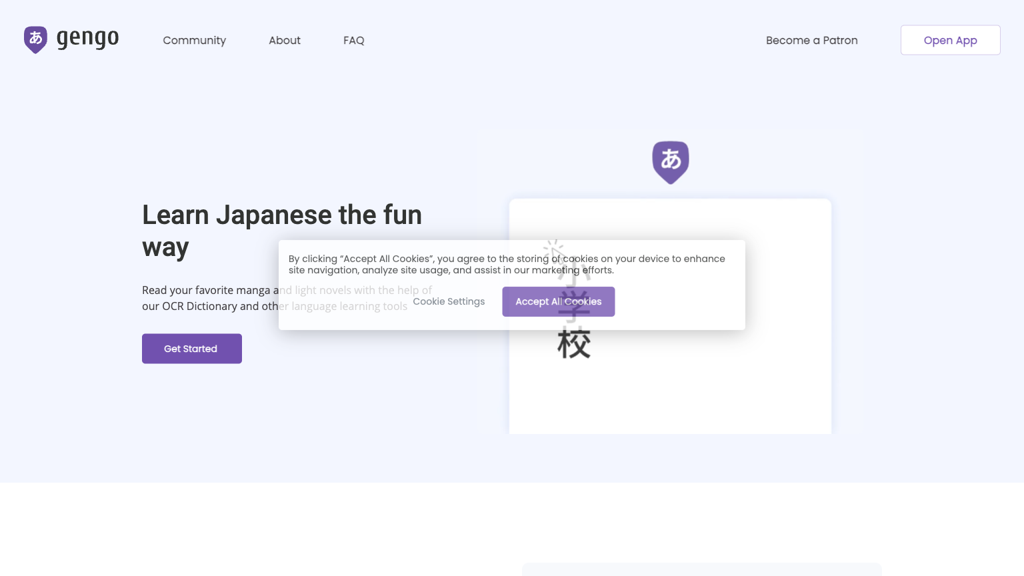Go to the About page

284,40
